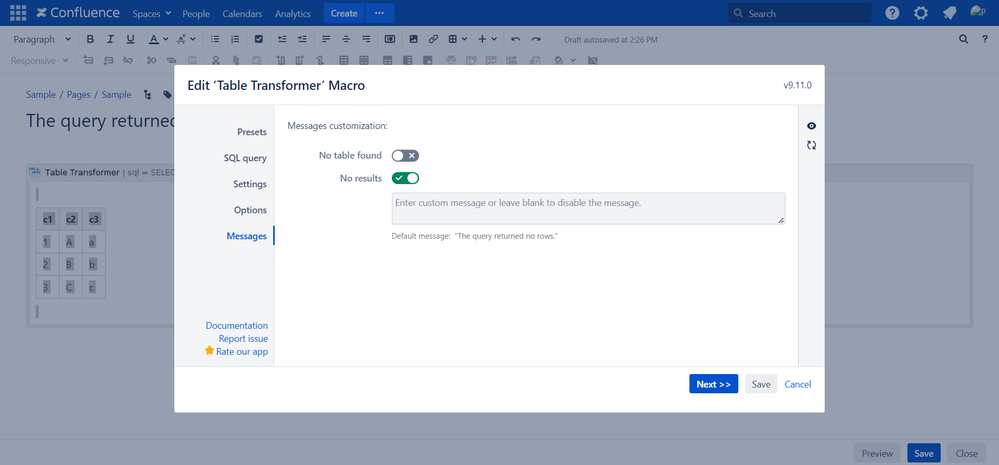Open the insert table dropdown
This screenshot has height=465, width=999.
tap(457, 39)
